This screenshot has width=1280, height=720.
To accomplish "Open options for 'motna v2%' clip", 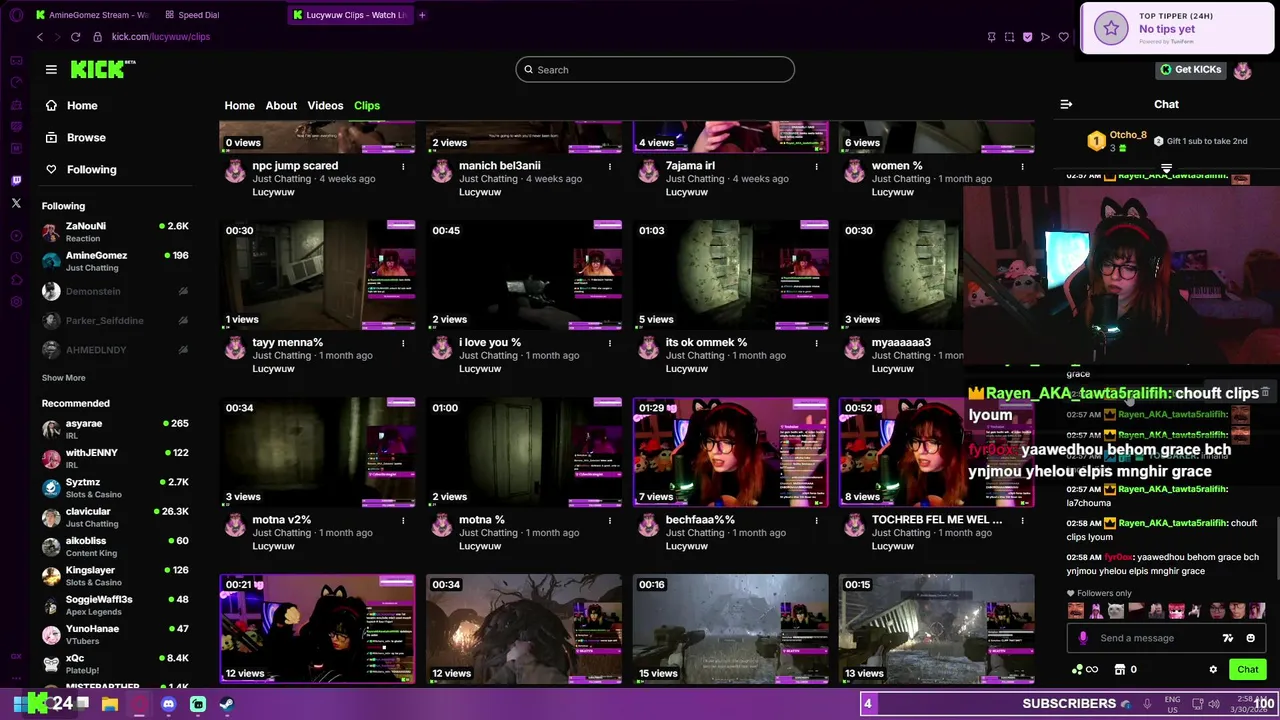I will [403, 520].
